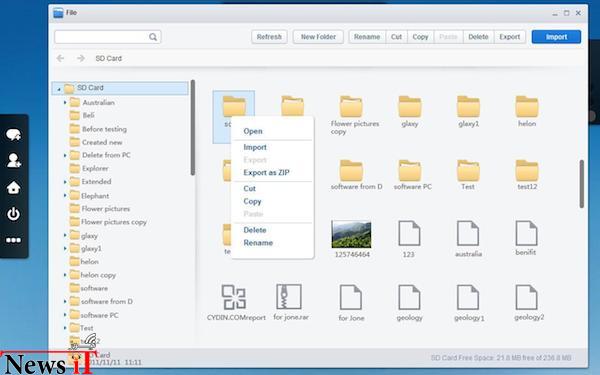Expand the Elephant tree folder

(x=65, y=196)
